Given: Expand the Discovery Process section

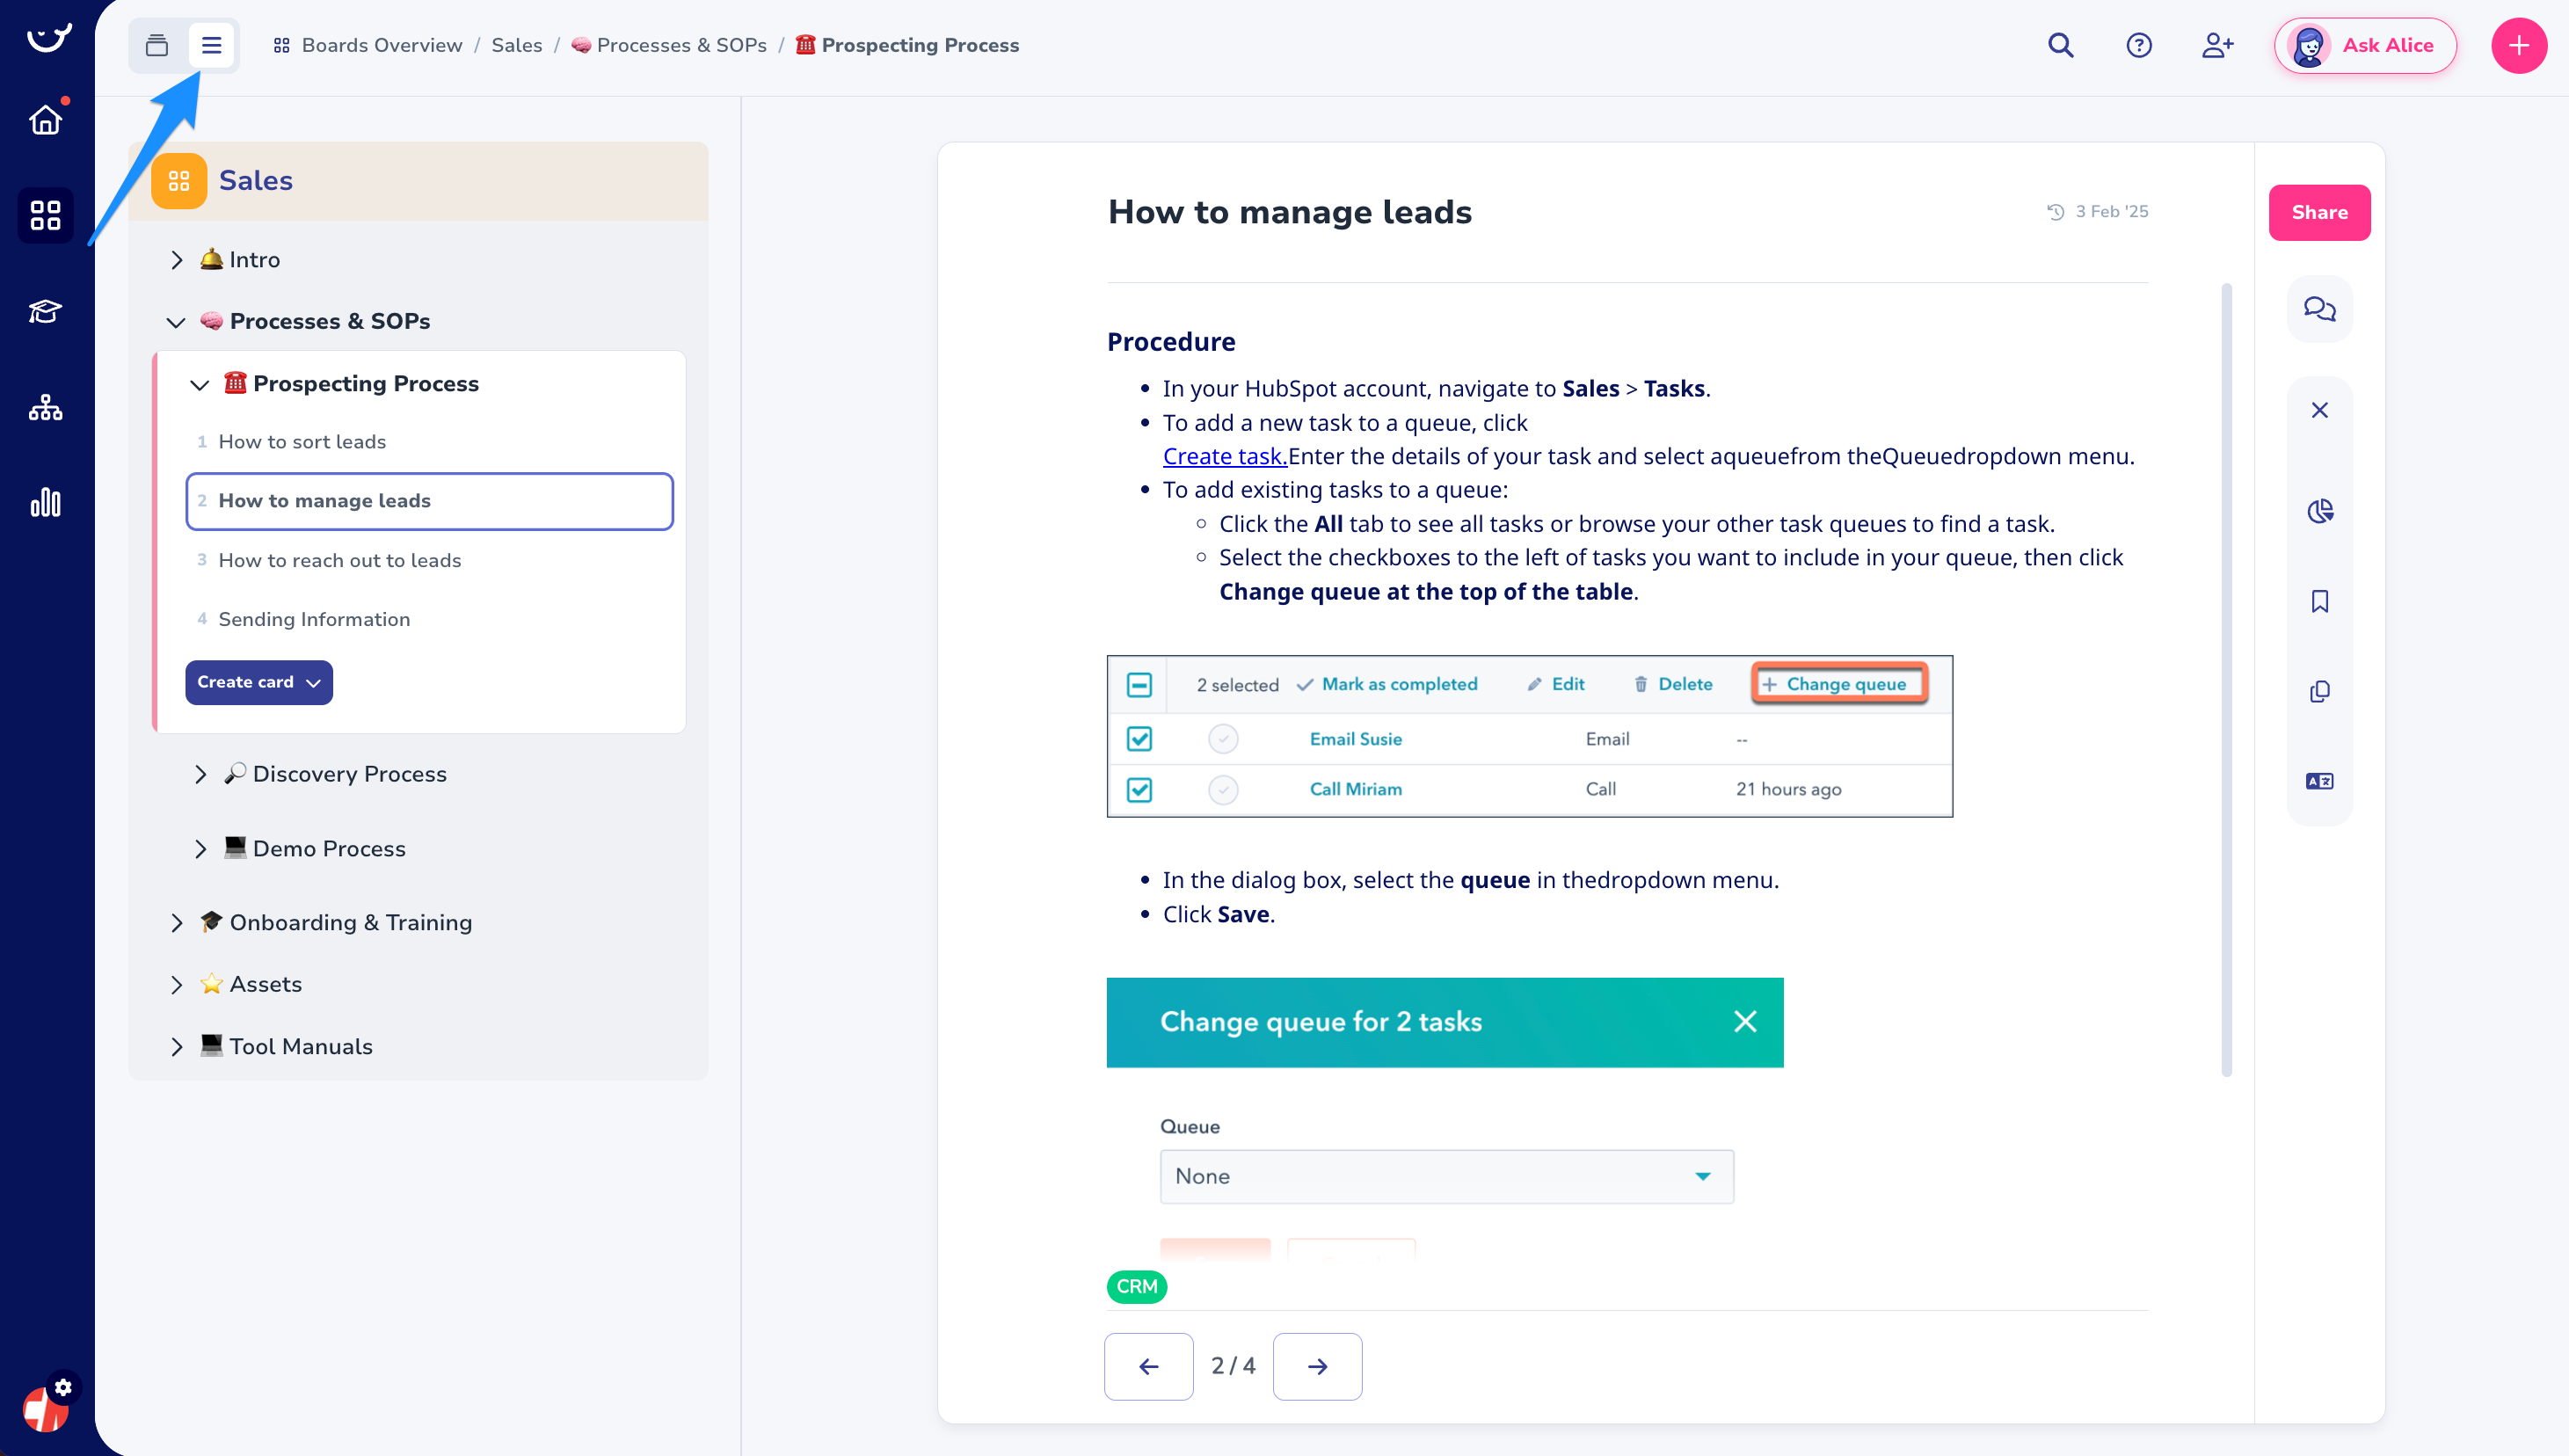Looking at the screenshot, I should pyautogui.click(x=201, y=774).
